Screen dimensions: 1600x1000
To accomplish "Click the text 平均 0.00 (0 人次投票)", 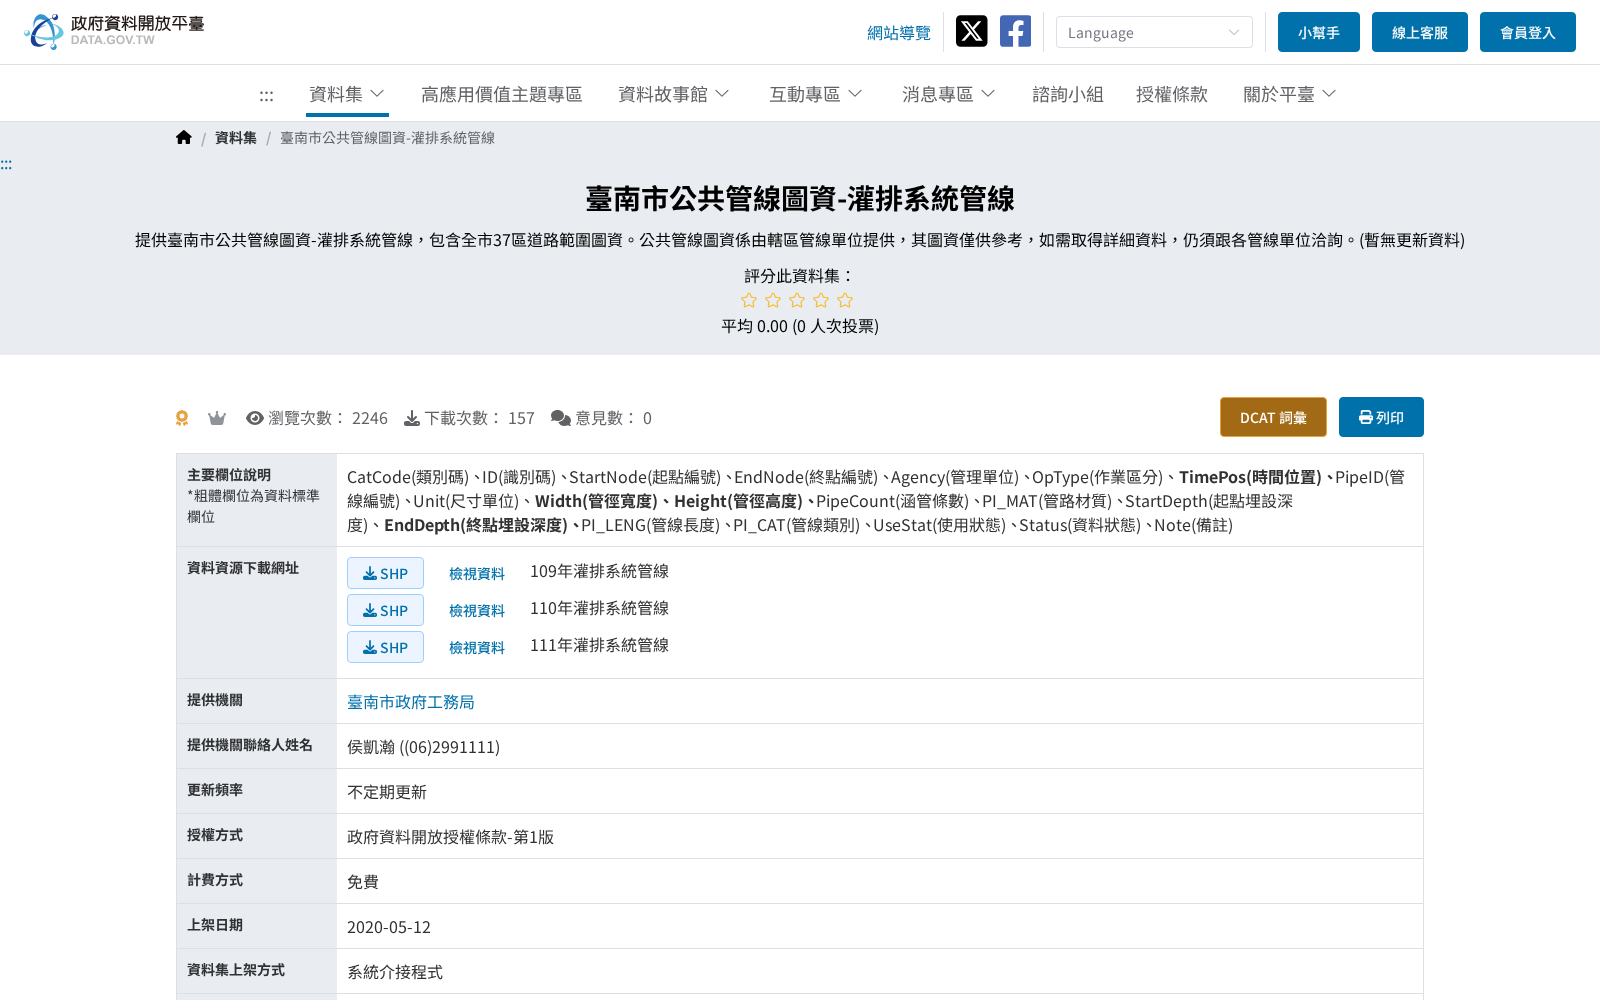I will (800, 326).
